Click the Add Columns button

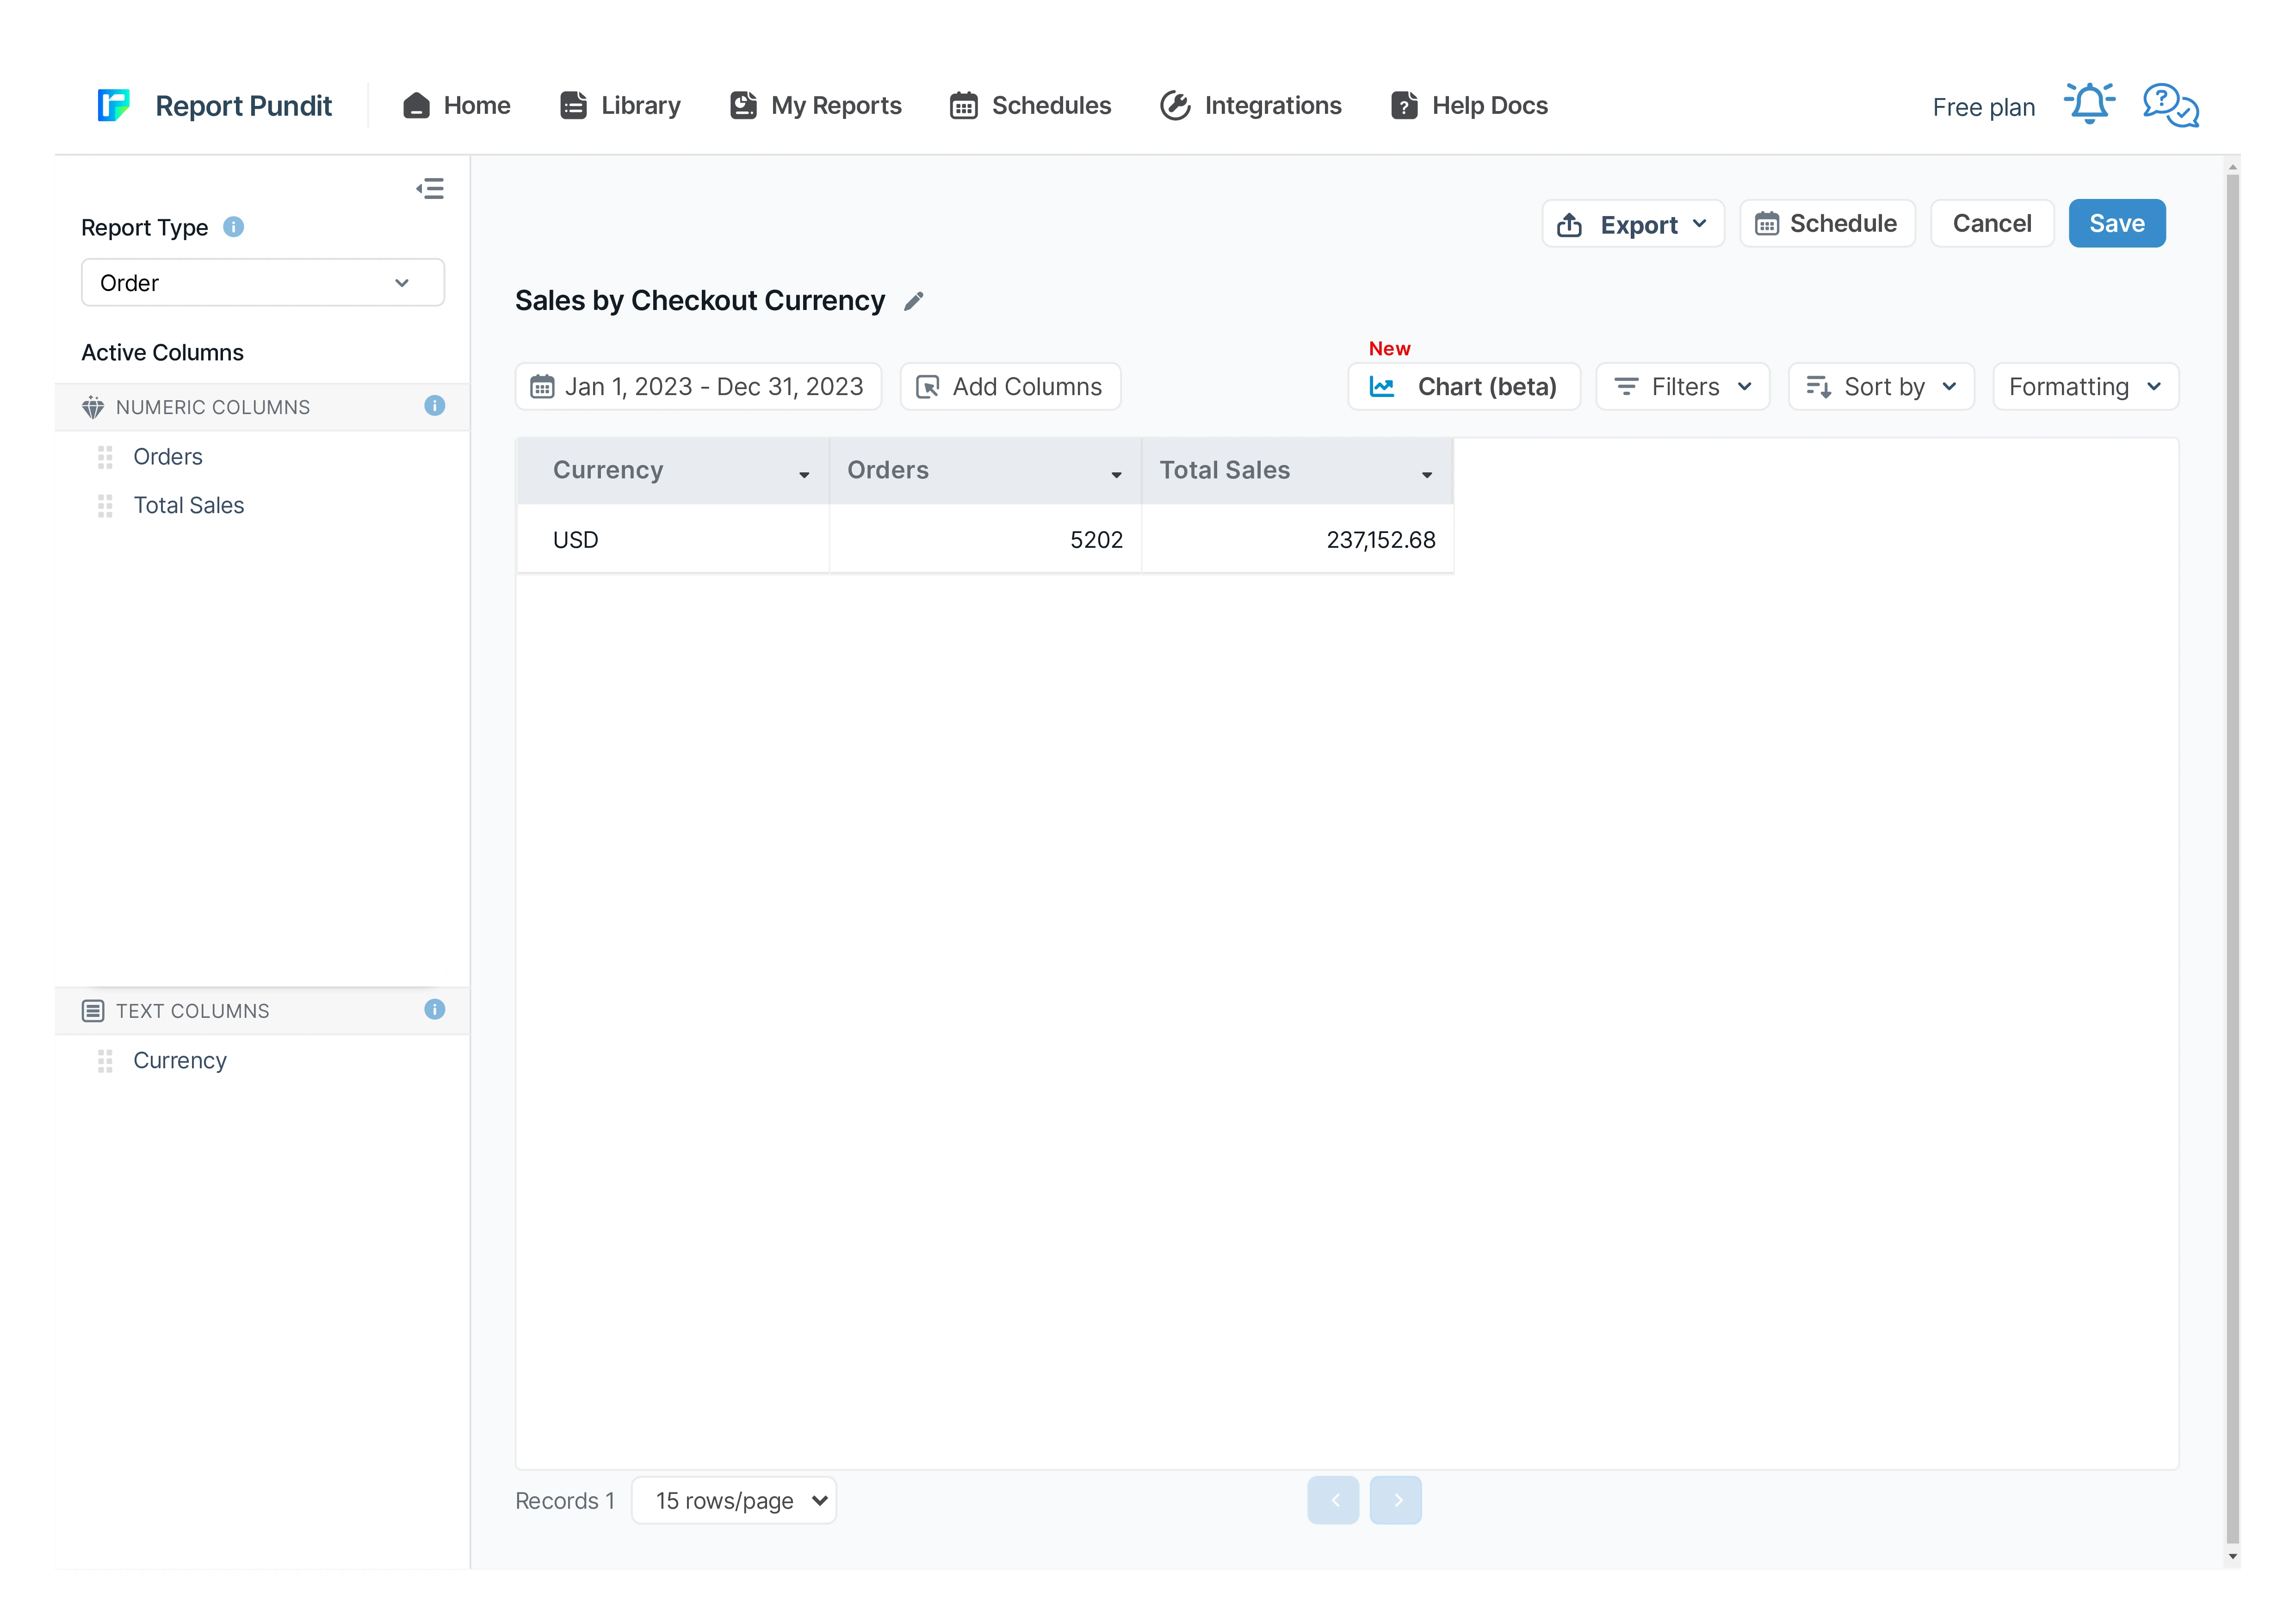(x=1010, y=387)
